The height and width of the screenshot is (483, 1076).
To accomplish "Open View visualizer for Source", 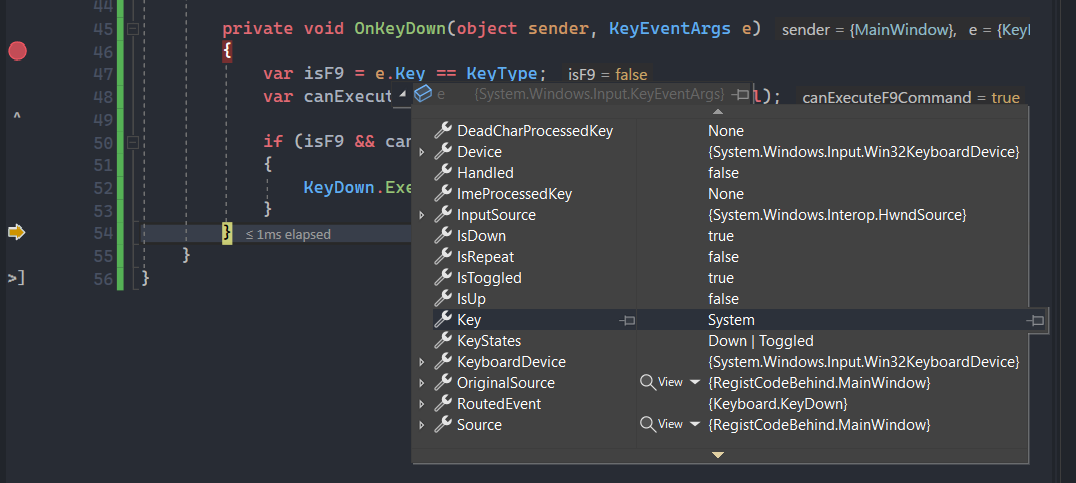I will point(662,425).
